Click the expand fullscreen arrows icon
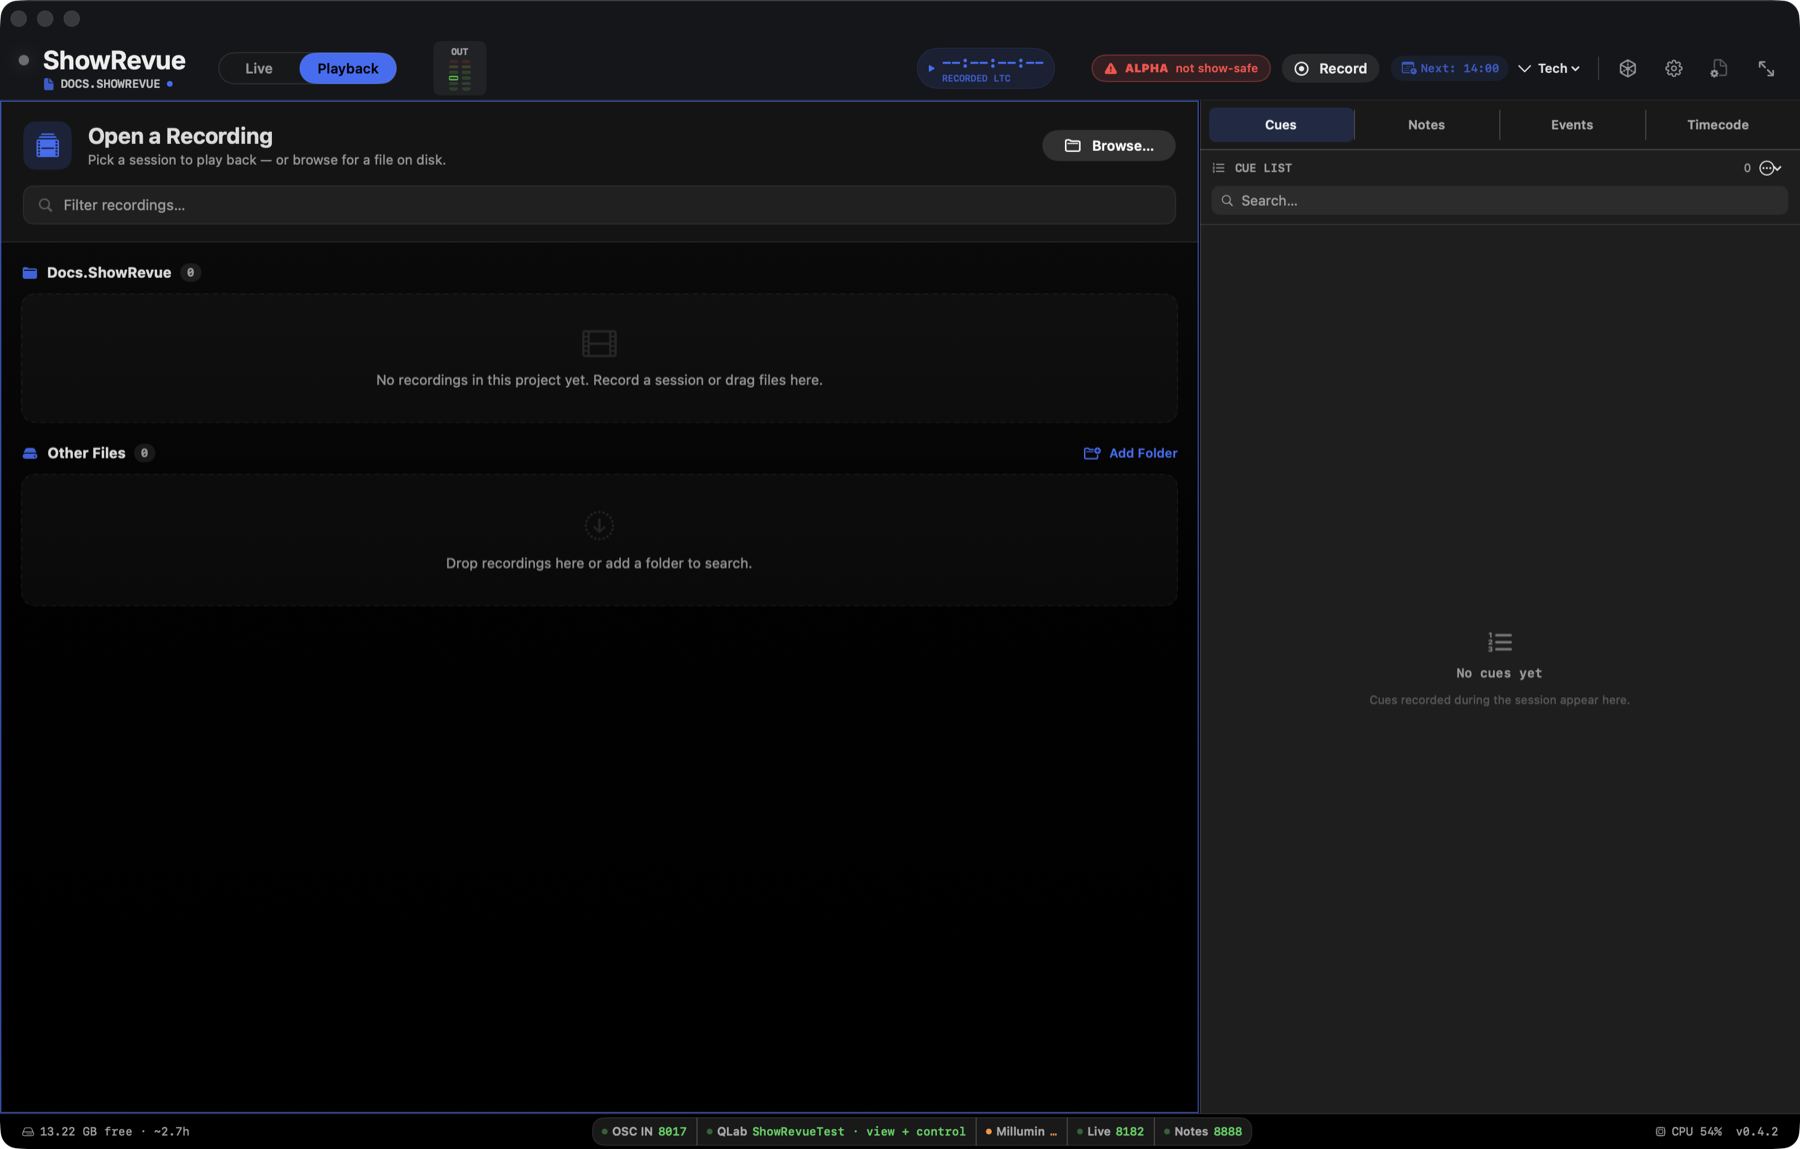The height and width of the screenshot is (1149, 1800). coord(1766,68)
